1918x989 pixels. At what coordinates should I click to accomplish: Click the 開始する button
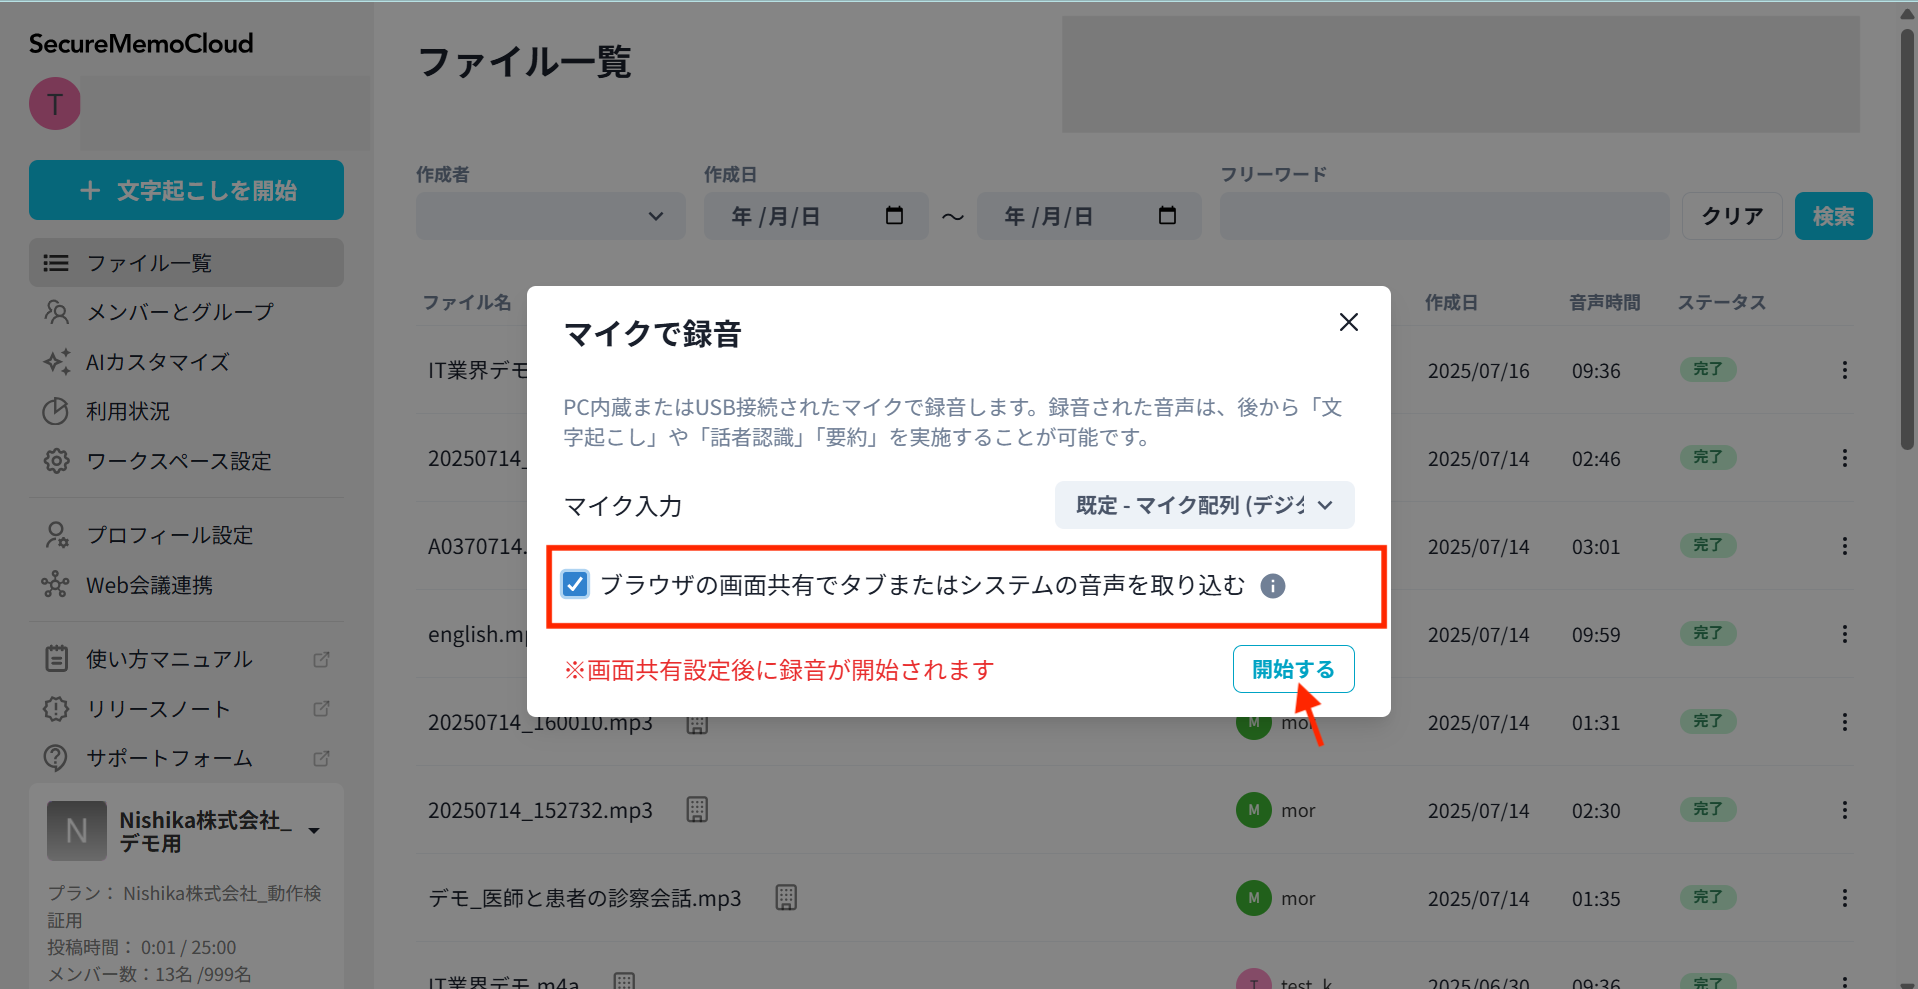point(1293,669)
